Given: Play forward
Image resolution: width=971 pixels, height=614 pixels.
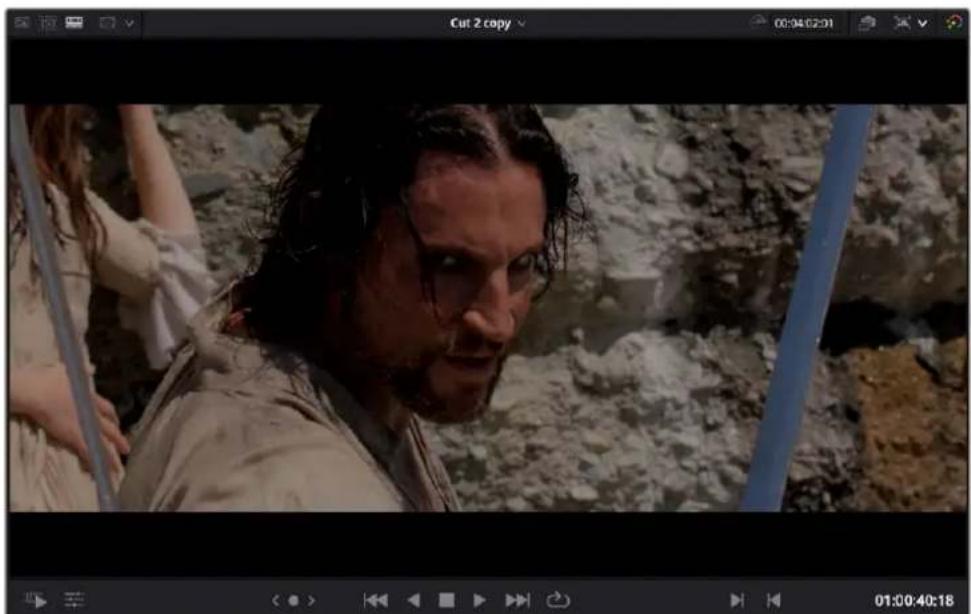Looking at the screenshot, I should click(x=479, y=600).
